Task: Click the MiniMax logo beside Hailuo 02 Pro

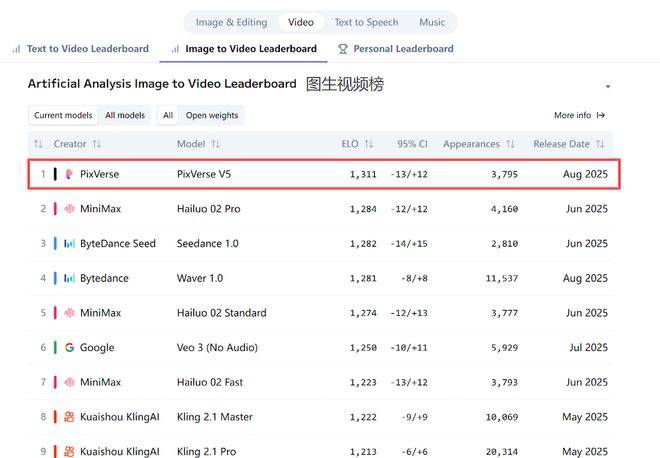Action: tap(69, 209)
